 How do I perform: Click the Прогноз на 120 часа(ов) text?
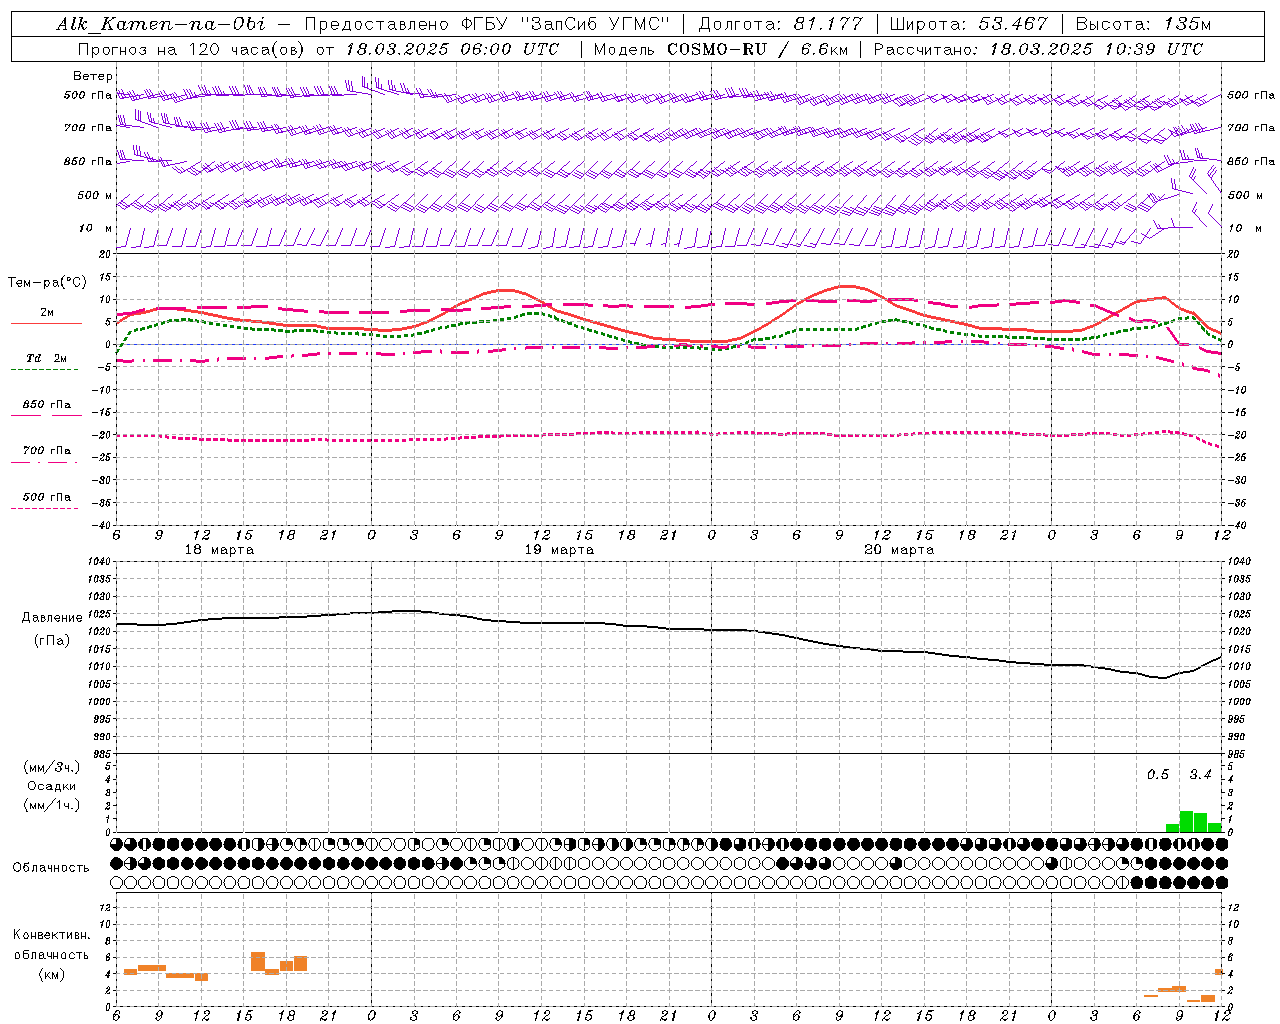(x=191, y=49)
